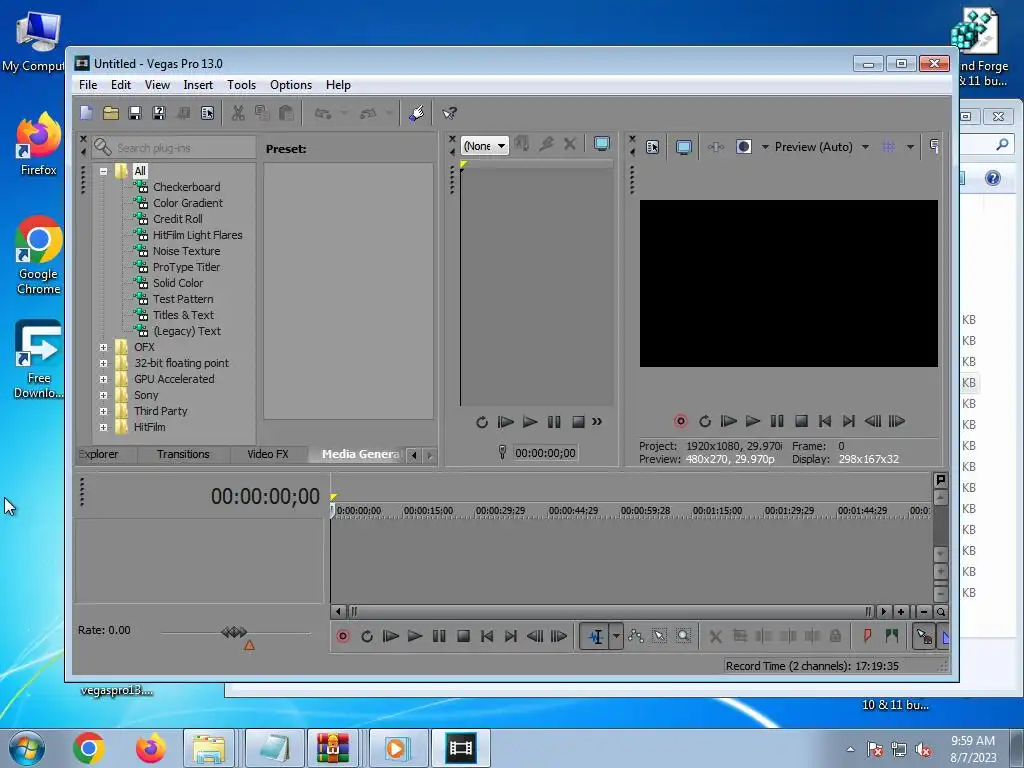The height and width of the screenshot is (768, 1024).
Task: Stop playback on the timeline transport
Action: coord(463,636)
